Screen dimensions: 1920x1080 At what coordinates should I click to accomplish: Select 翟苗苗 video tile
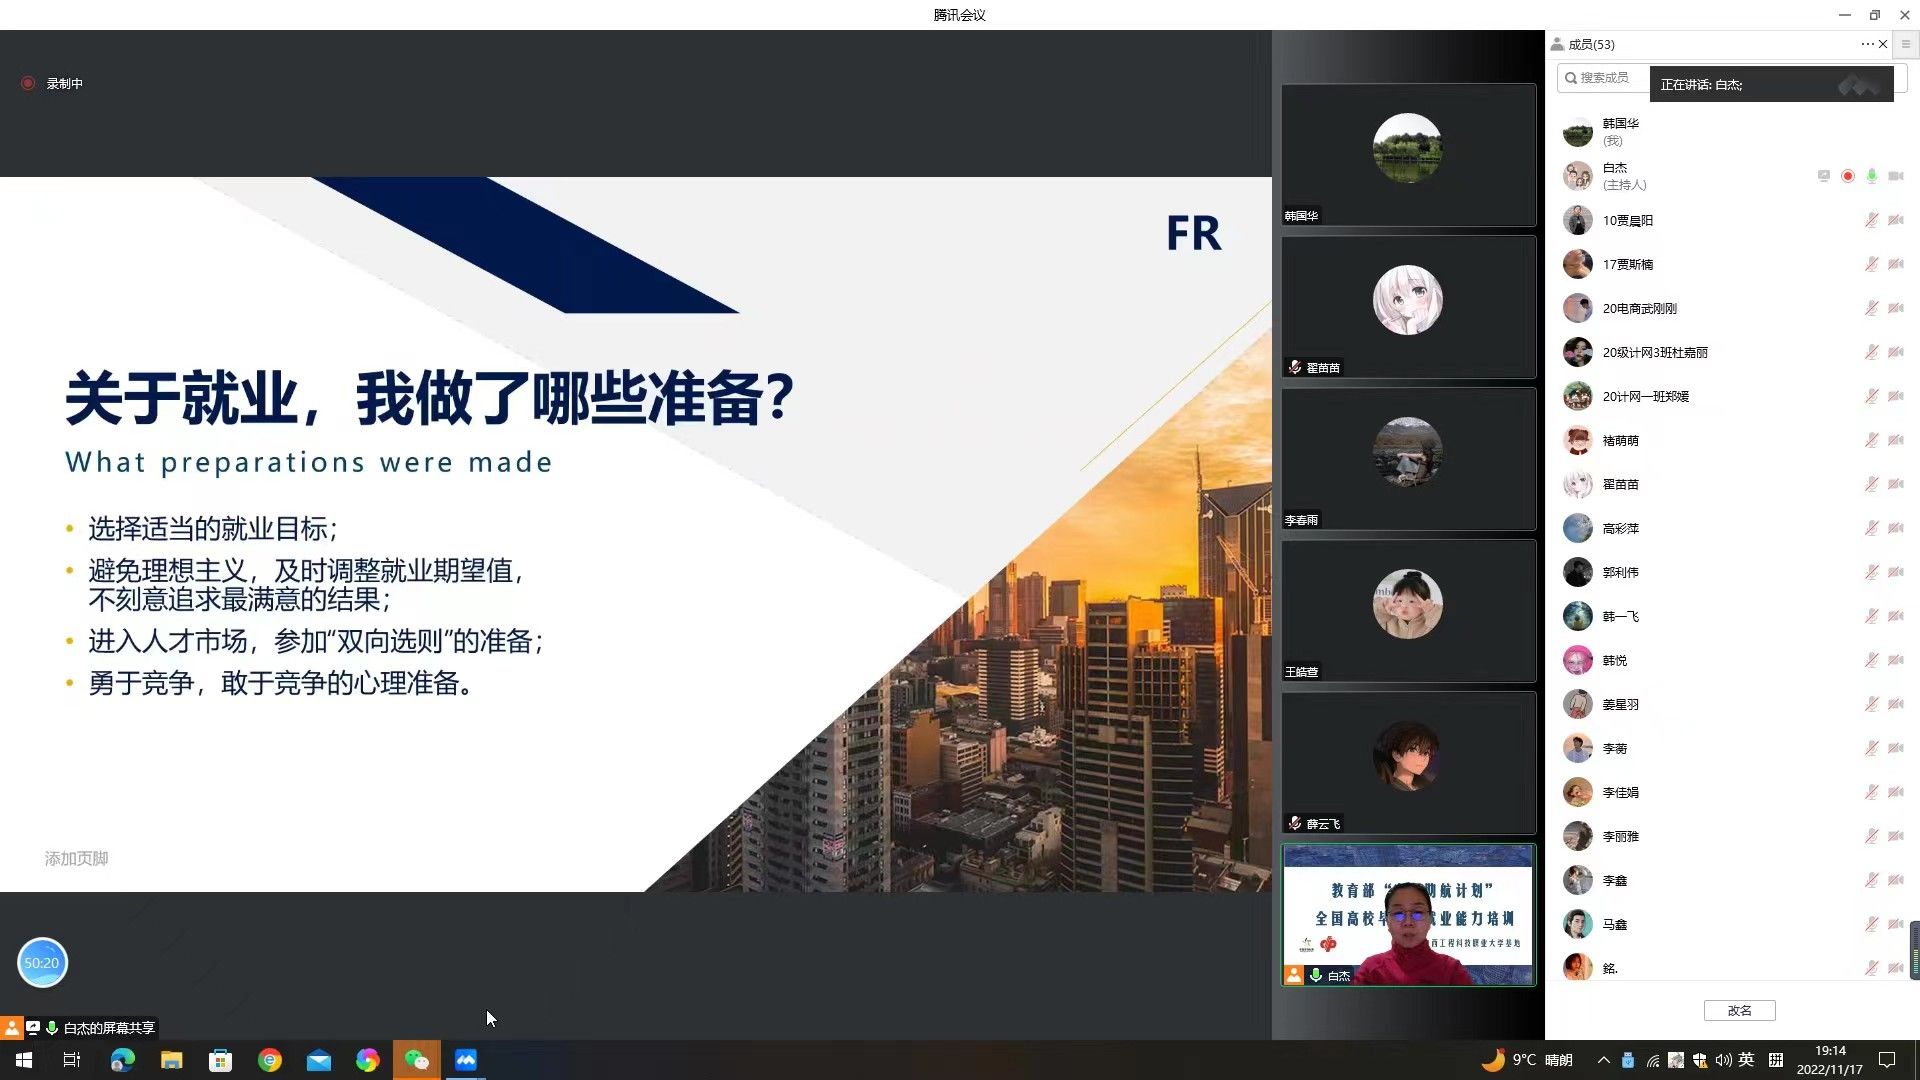(x=1408, y=307)
